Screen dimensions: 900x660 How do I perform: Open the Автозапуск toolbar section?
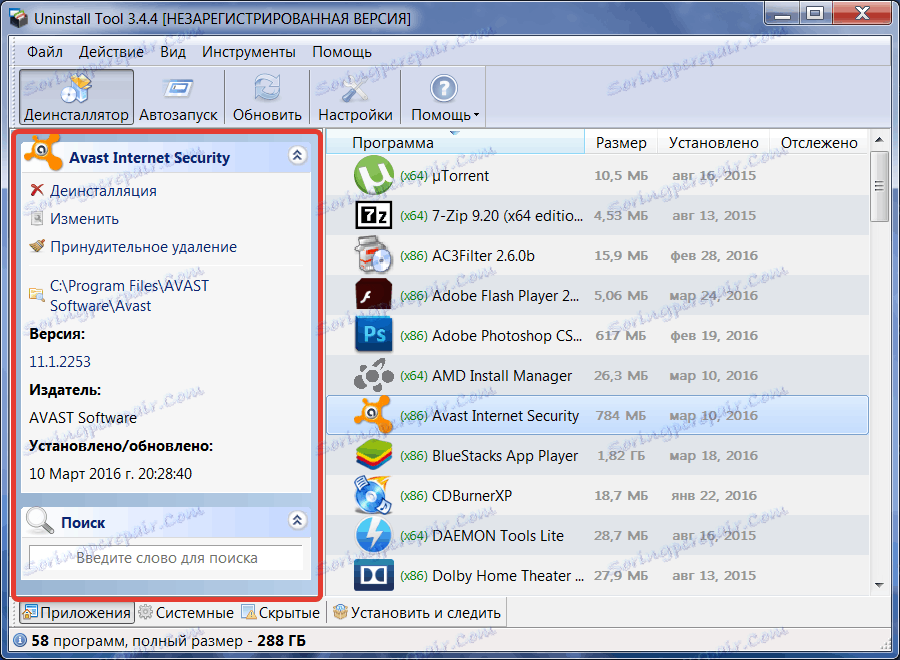coord(179,96)
